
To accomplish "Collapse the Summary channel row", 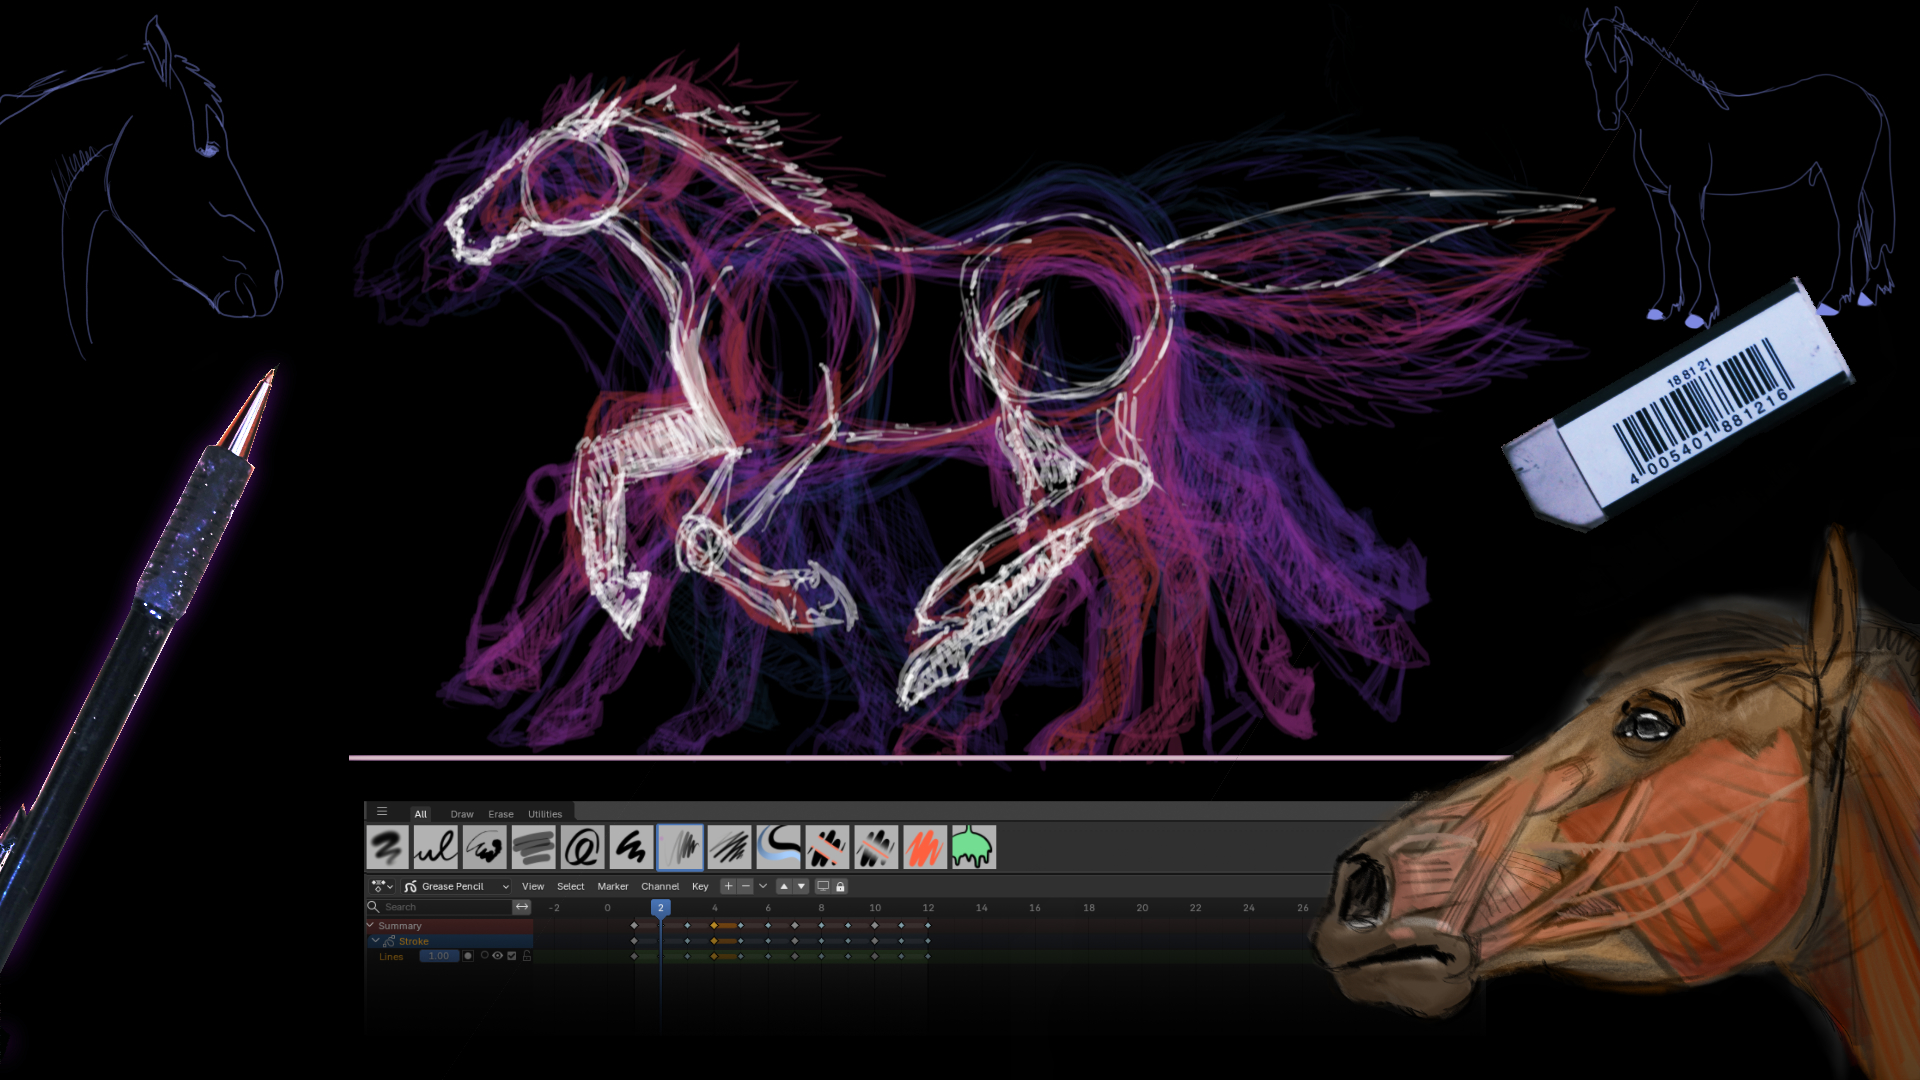I will pyautogui.click(x=370, y=926).
